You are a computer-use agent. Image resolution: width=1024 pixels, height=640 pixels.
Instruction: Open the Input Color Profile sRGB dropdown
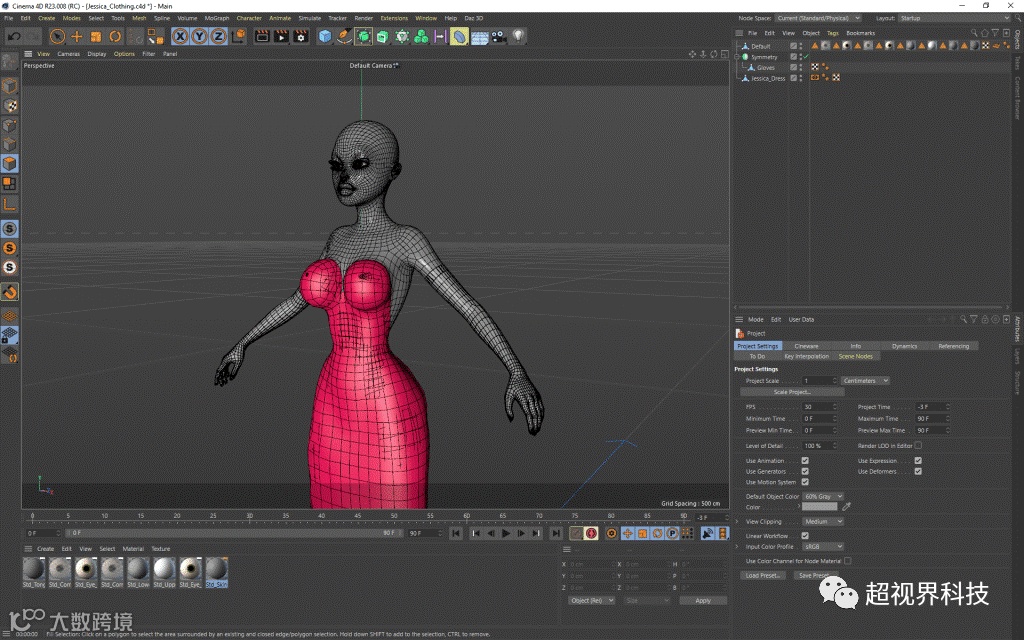(824, 547)
